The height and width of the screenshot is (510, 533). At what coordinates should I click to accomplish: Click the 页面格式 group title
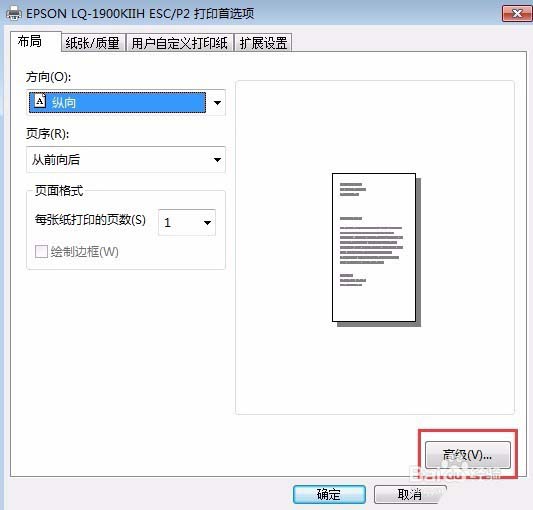coord(59,191)
